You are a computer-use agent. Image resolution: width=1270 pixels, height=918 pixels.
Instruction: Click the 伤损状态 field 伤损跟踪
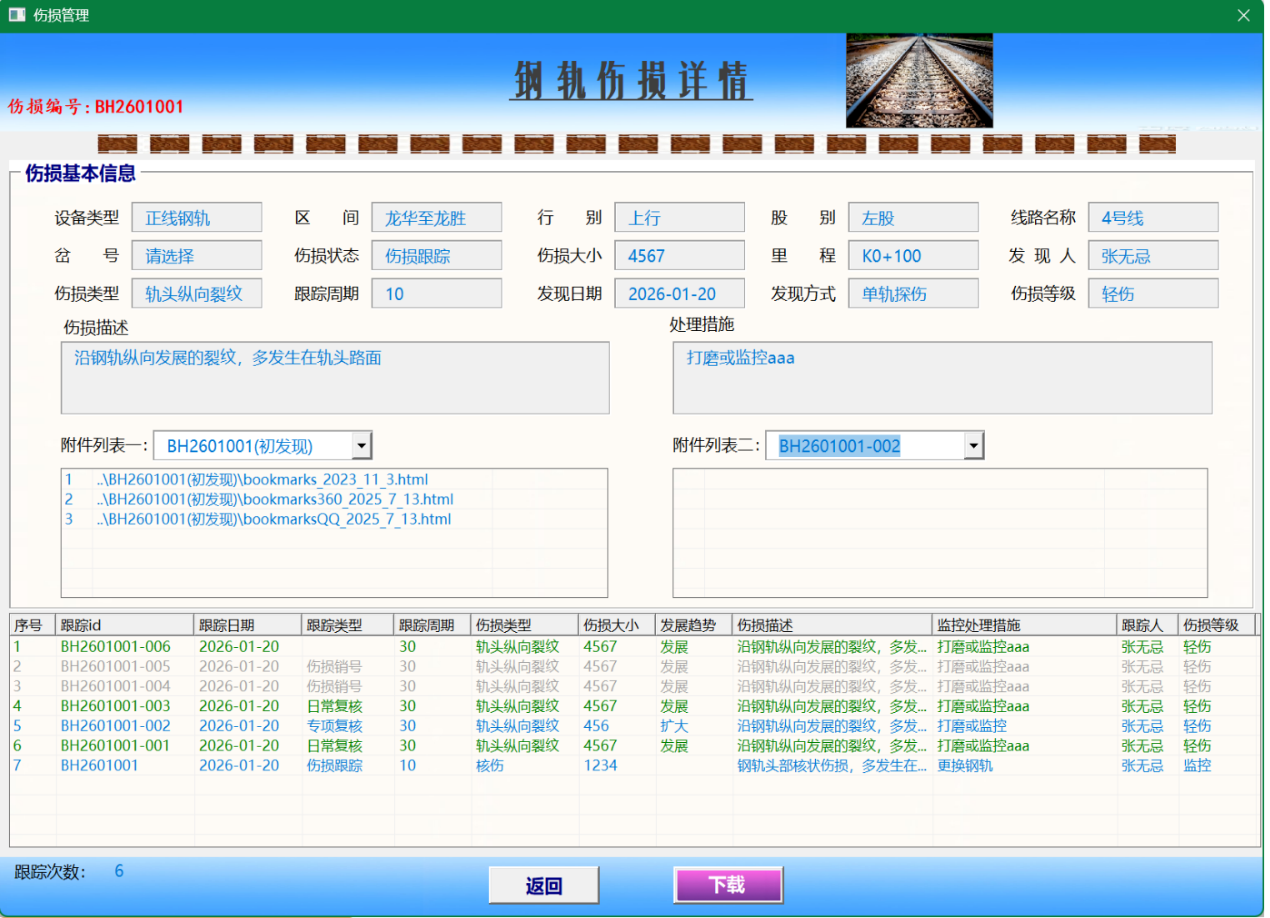437,256
